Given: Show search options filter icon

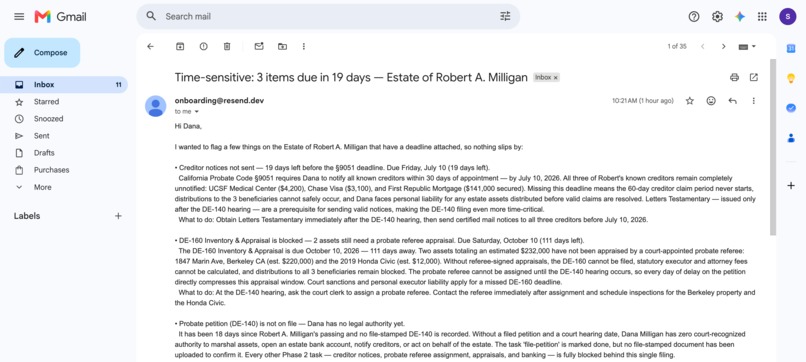Looking at the screenshot, I should 505,16.
